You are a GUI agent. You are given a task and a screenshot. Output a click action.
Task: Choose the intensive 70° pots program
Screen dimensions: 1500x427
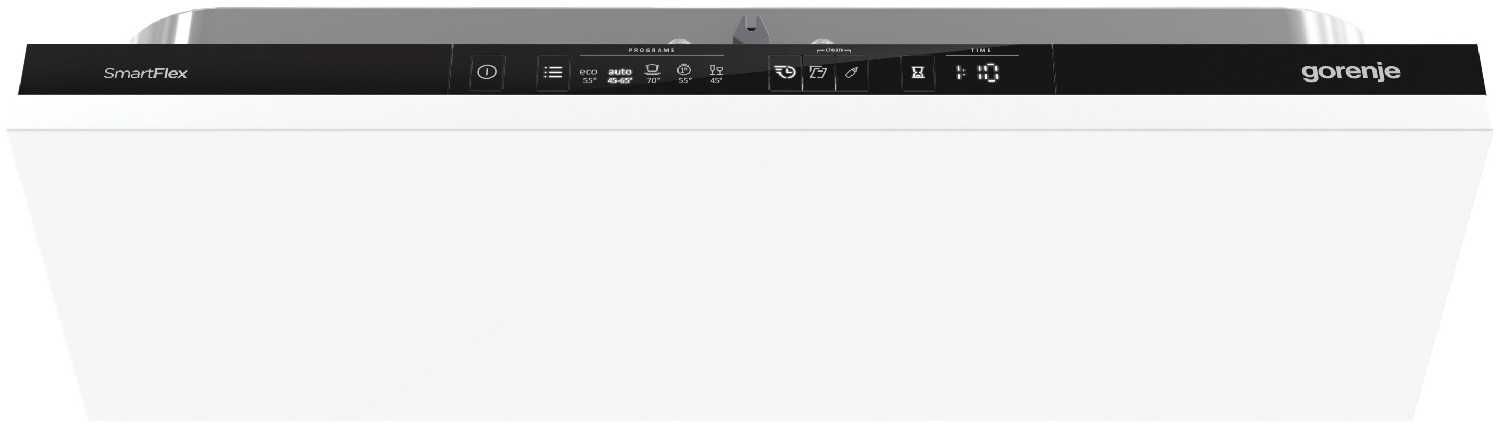[653, 74]
